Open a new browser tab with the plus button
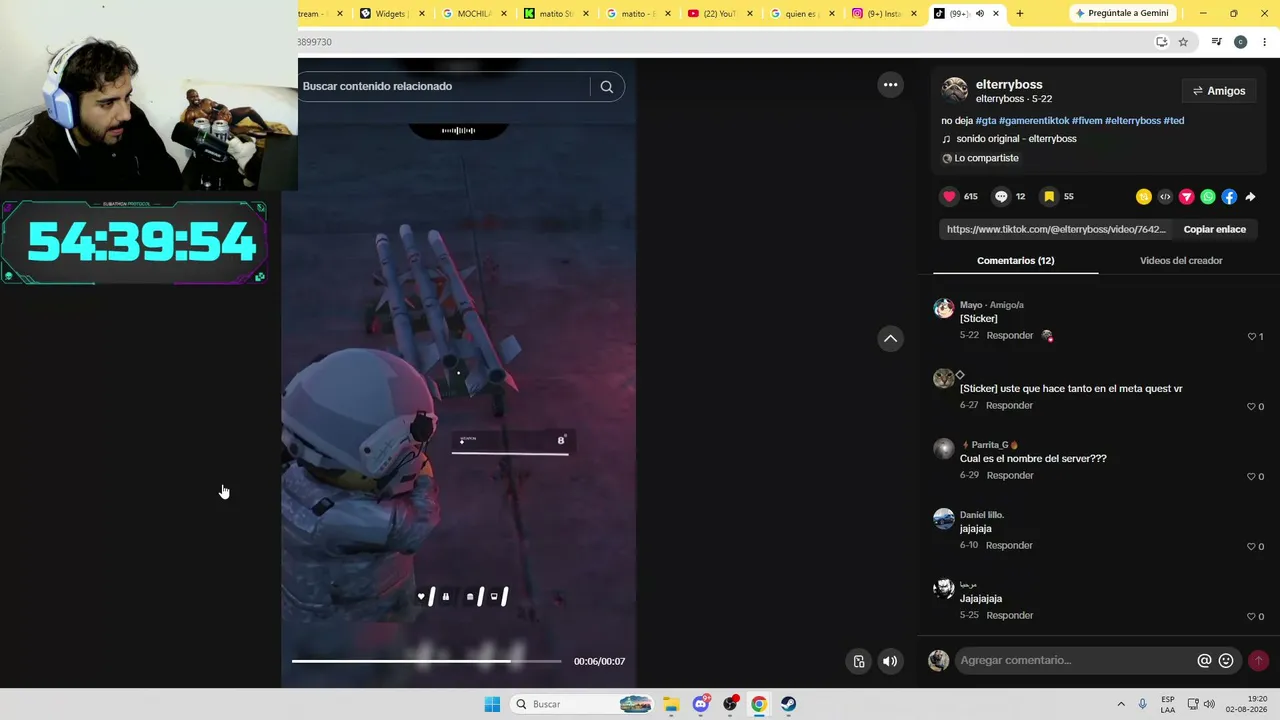Image resolution: width=1280 pixels, height=720 pixels. coord(1020,14)
